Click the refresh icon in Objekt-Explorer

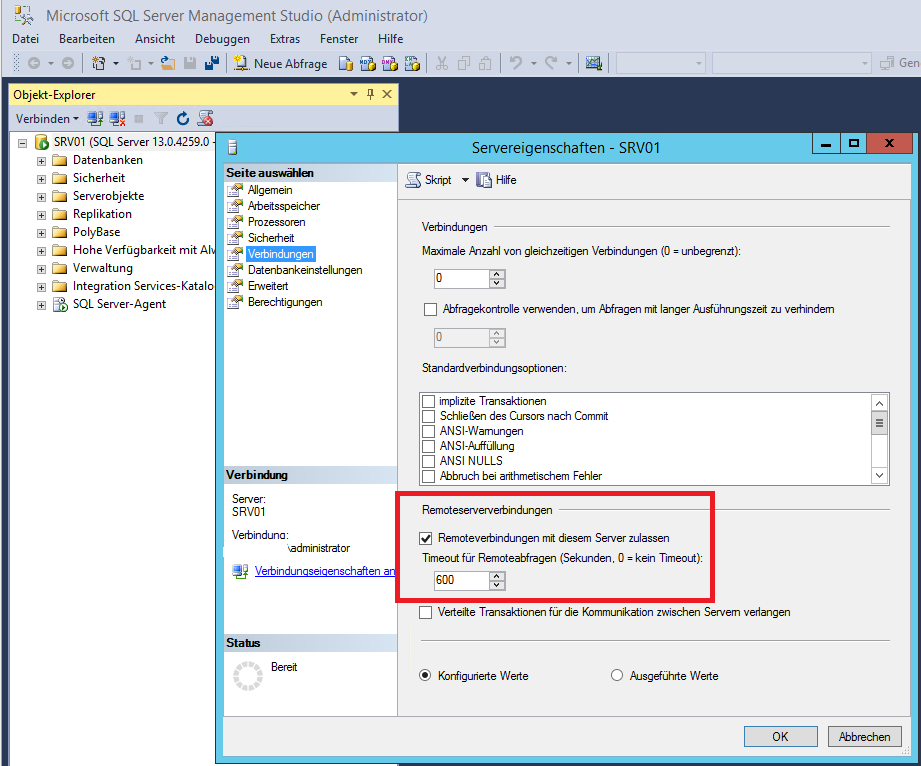click(x=183, y=118)
